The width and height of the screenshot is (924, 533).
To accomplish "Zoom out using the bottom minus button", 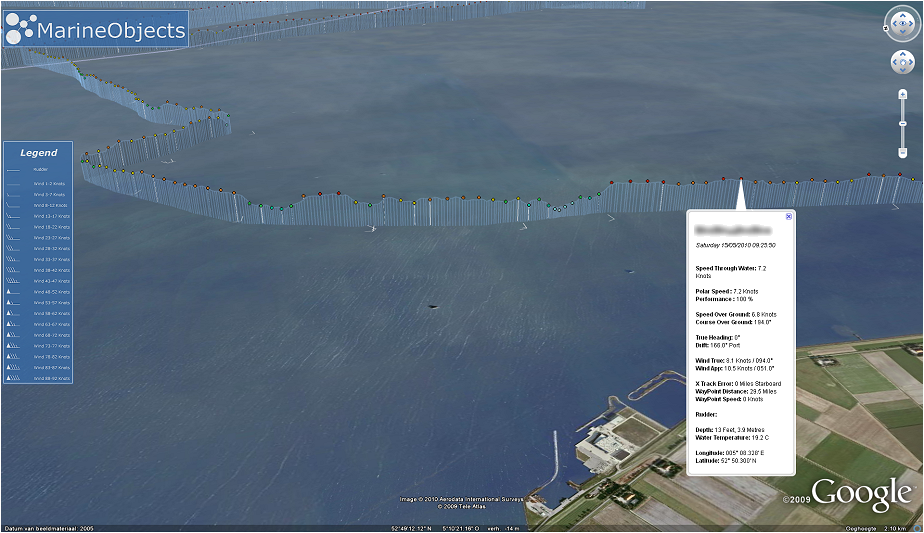I will pyautogui.click(x=902, y=152).
